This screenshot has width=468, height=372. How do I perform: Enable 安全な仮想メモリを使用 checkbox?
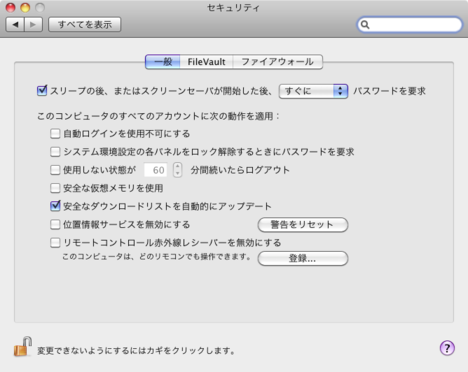[x=55, y=188]
